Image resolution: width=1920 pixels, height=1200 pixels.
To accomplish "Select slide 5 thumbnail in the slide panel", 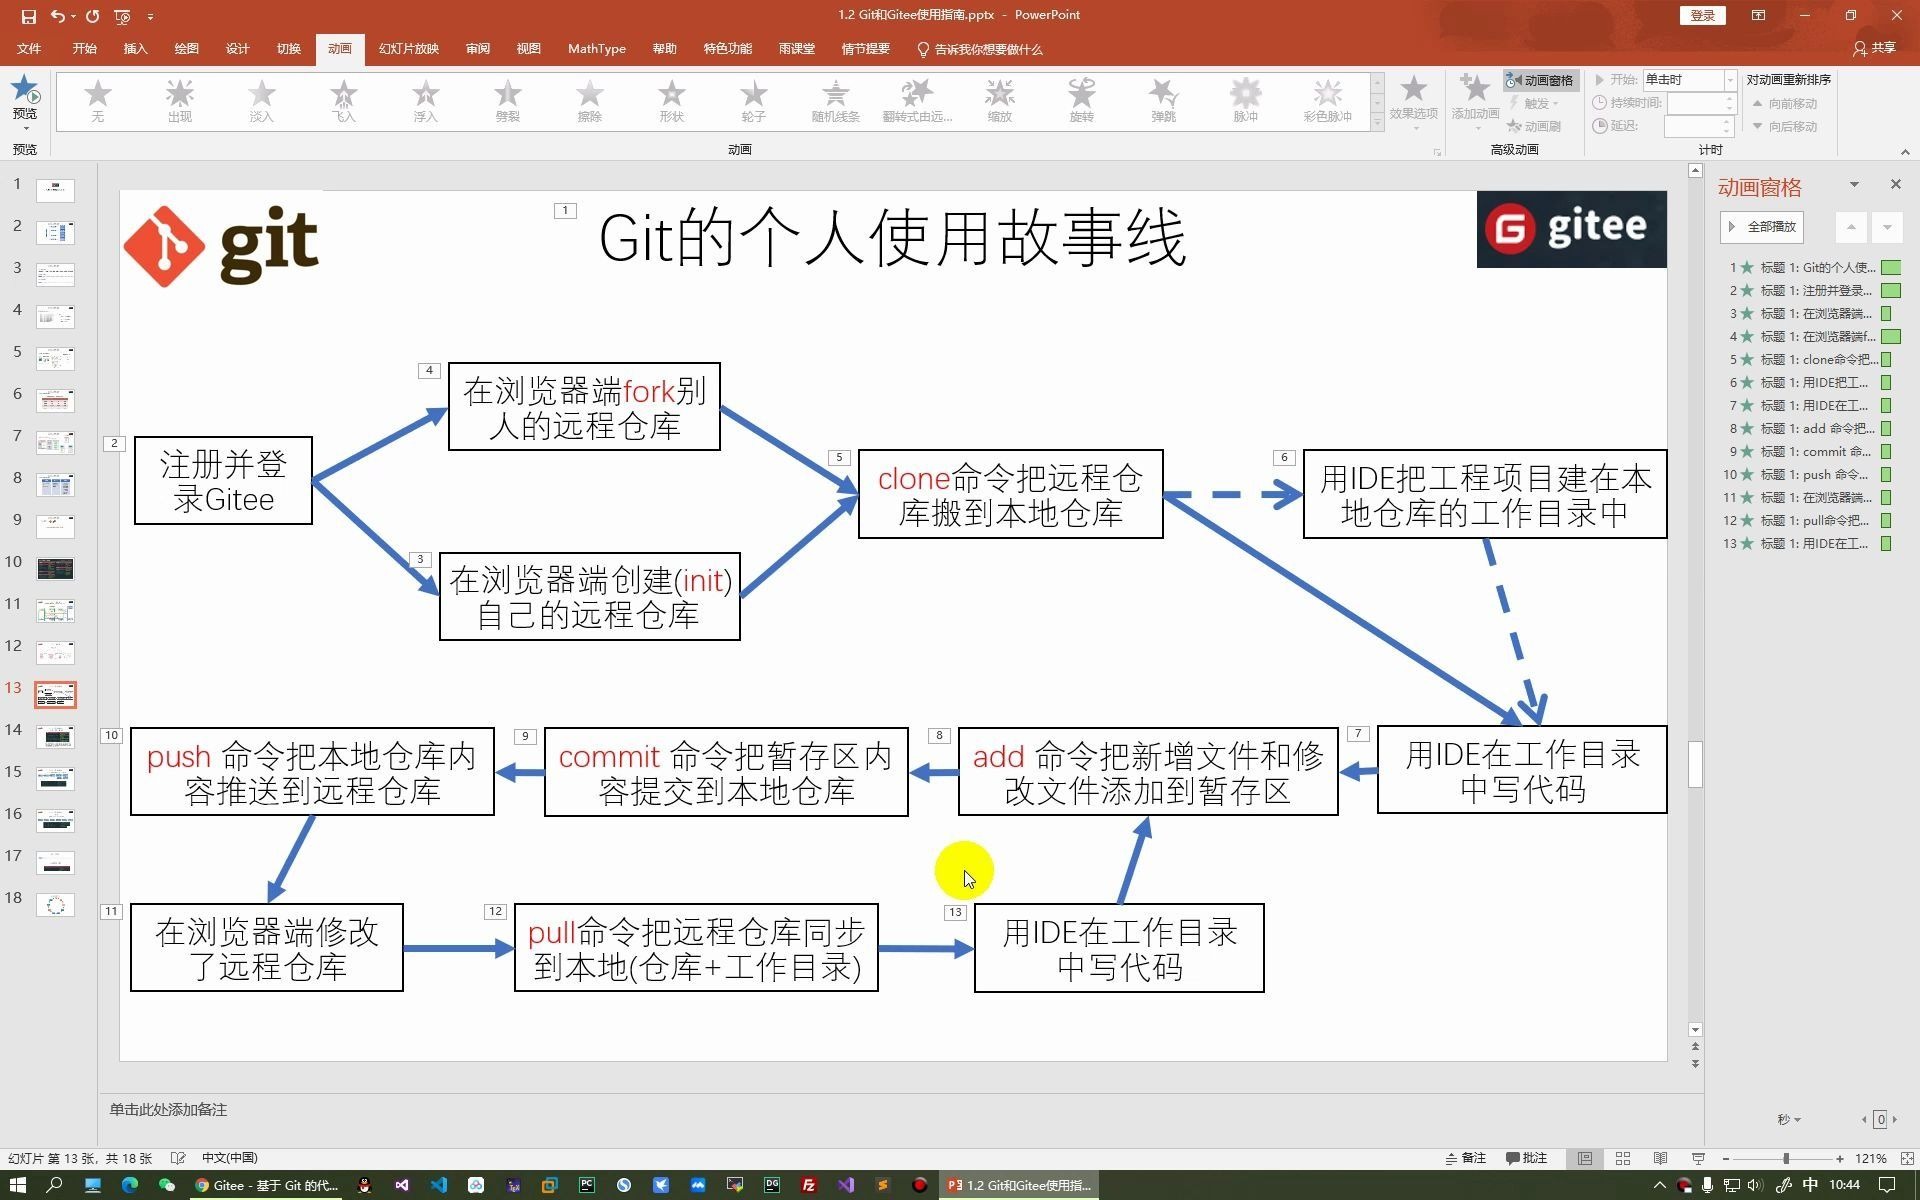I will 55,357.
